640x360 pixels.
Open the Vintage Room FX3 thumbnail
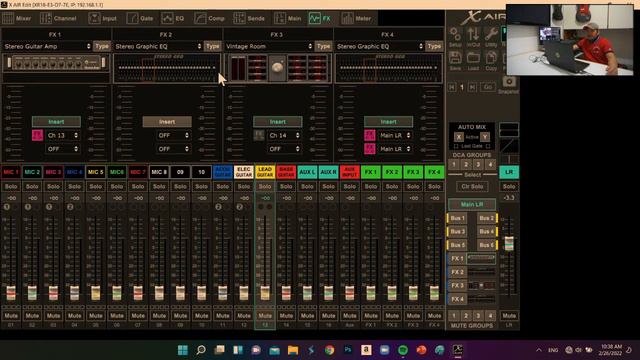(x=278, y=68)
